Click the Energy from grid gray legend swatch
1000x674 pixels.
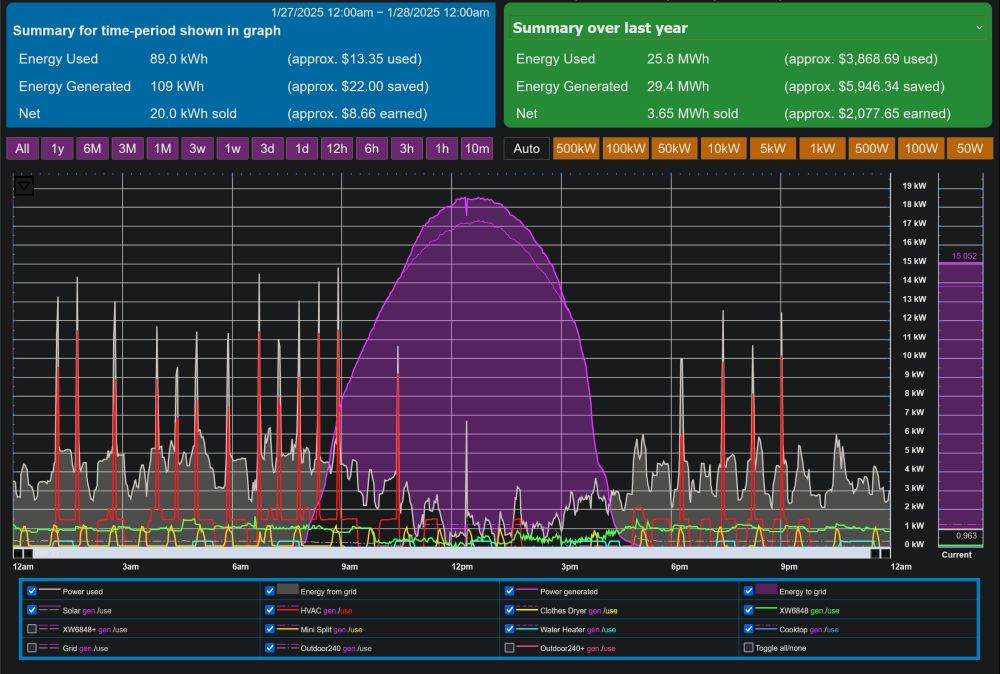point(287,591)
